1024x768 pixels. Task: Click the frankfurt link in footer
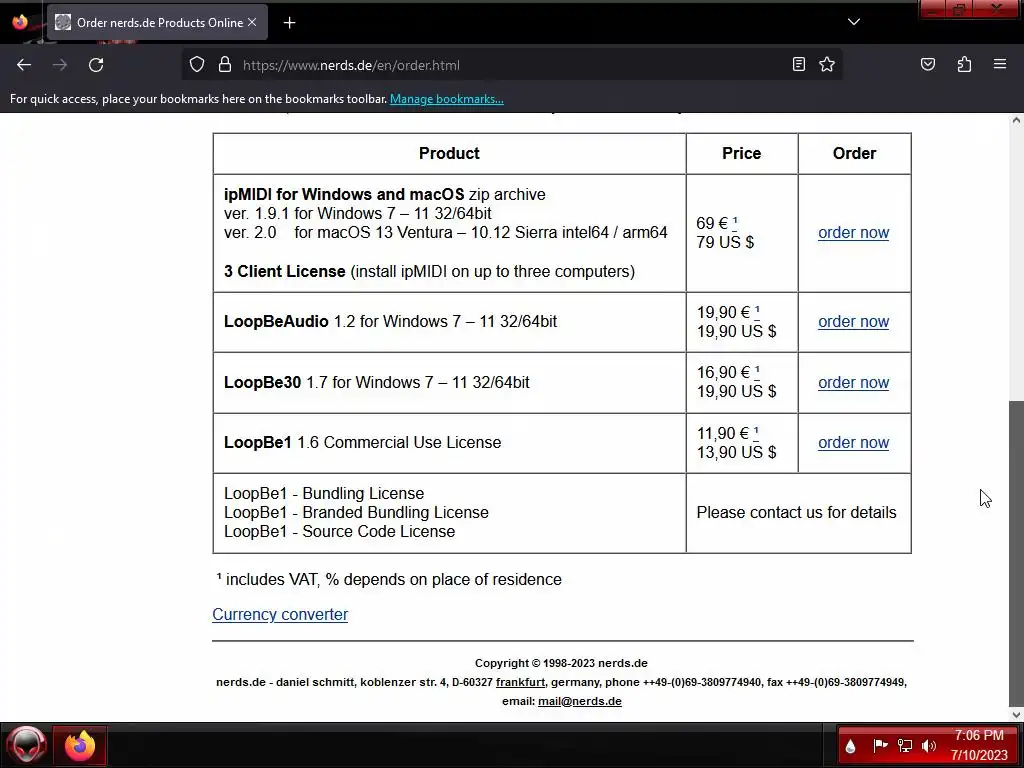[520, 682]
